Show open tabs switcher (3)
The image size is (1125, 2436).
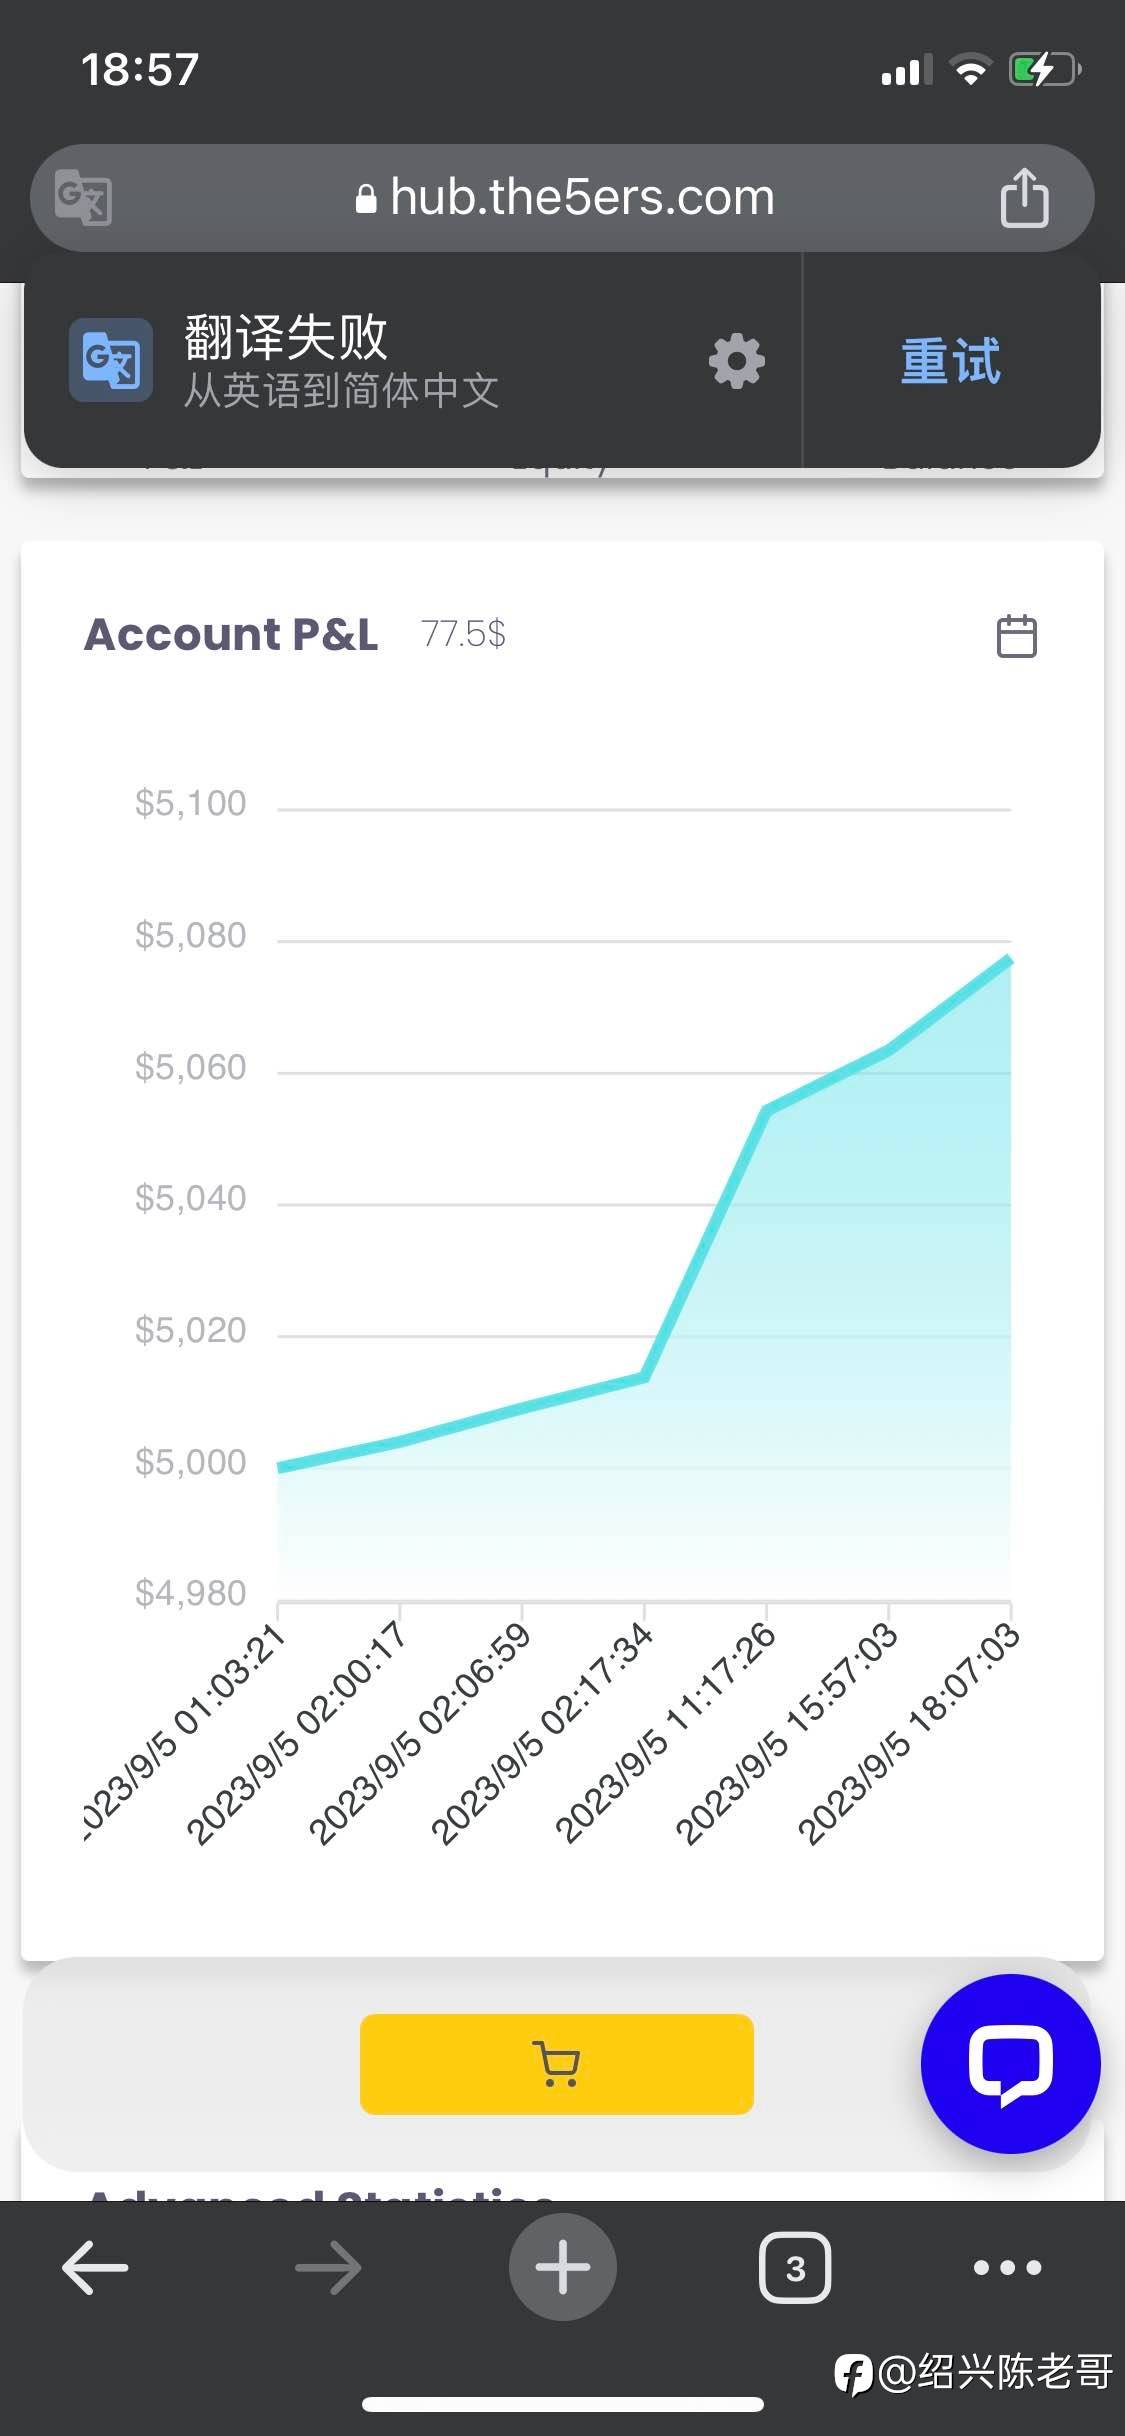pos(795,2267)
